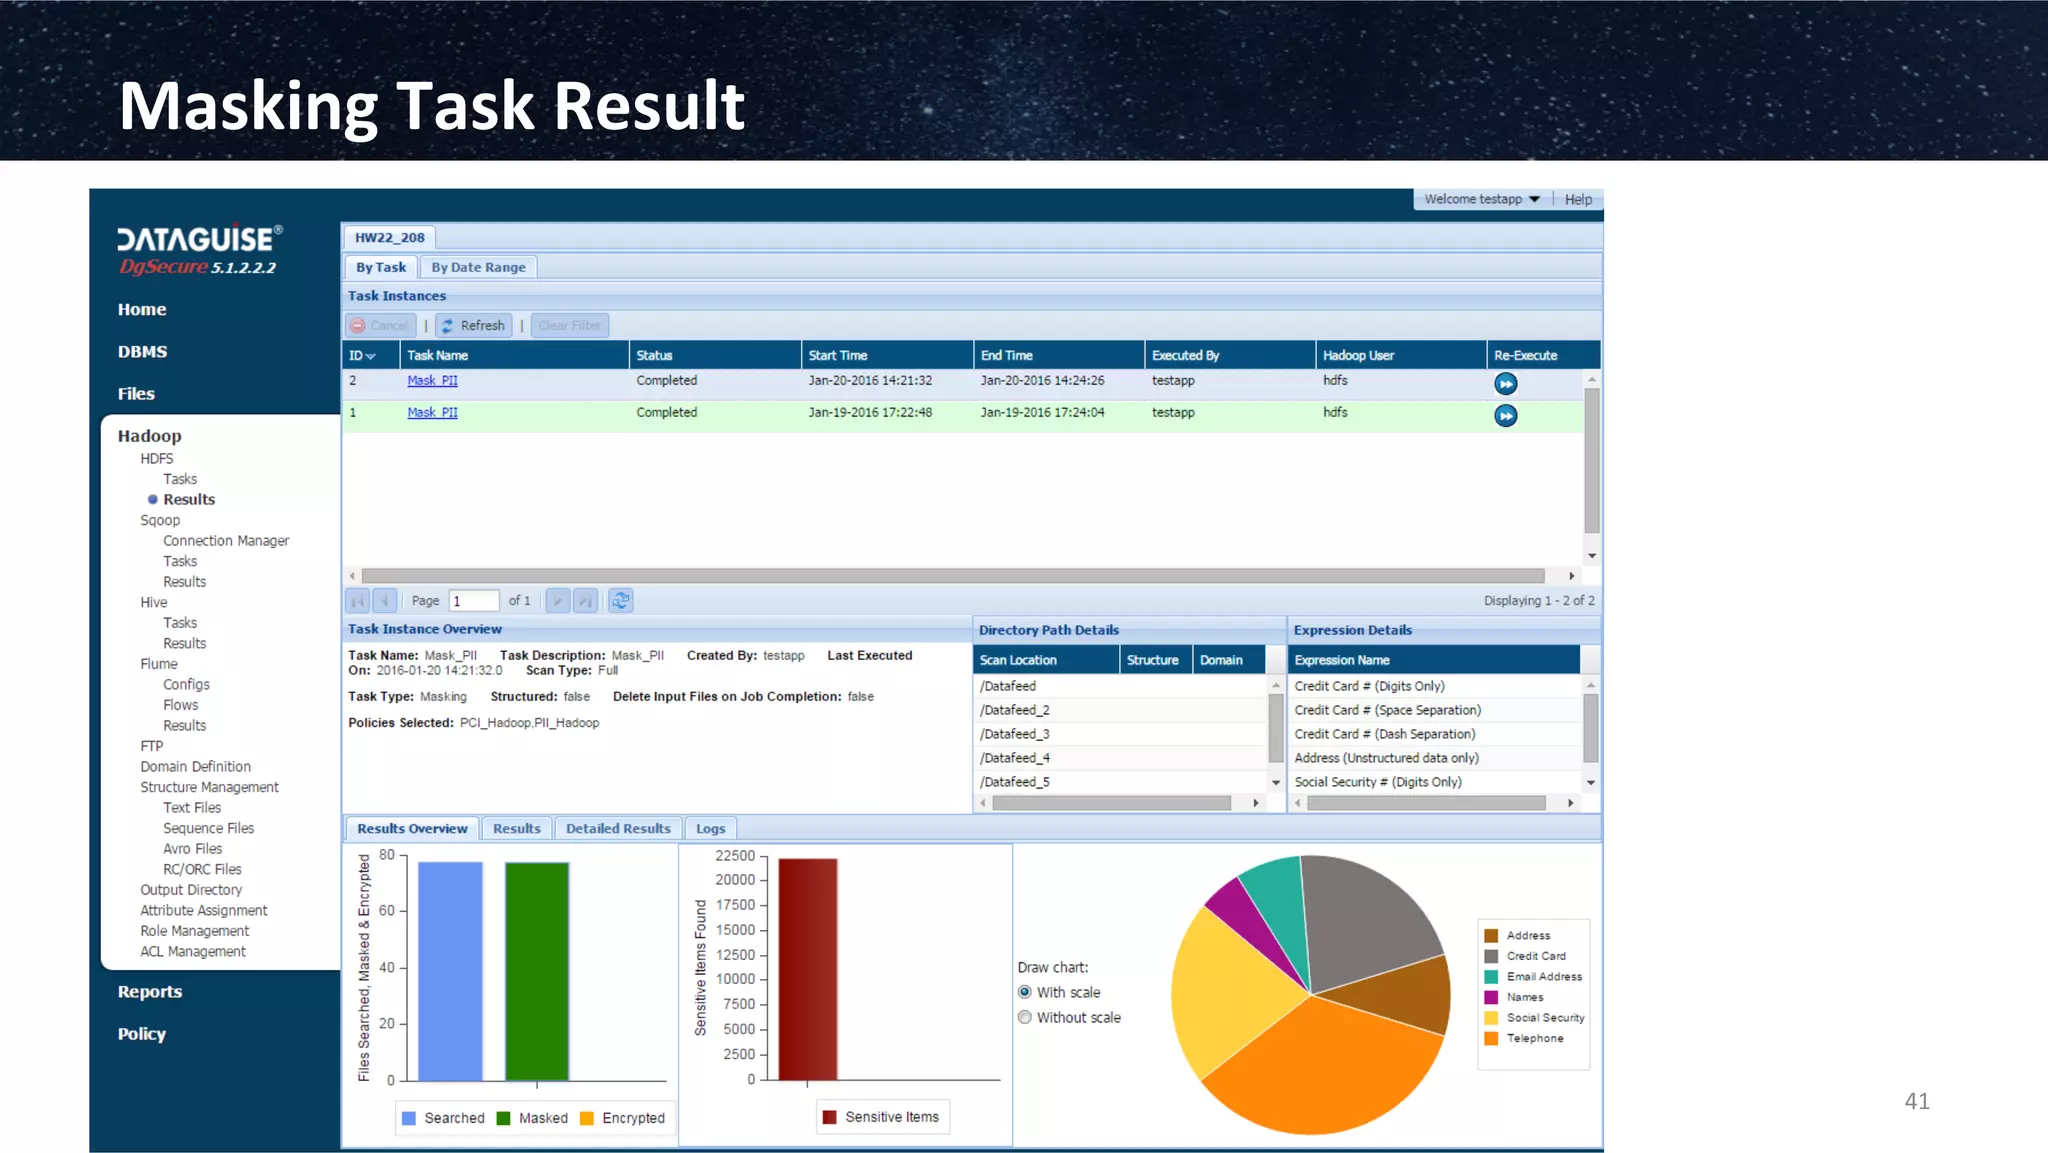This screenshot has height=1153, width=2048.
Task: Click Help link in header
Action: coord(1578,199)
